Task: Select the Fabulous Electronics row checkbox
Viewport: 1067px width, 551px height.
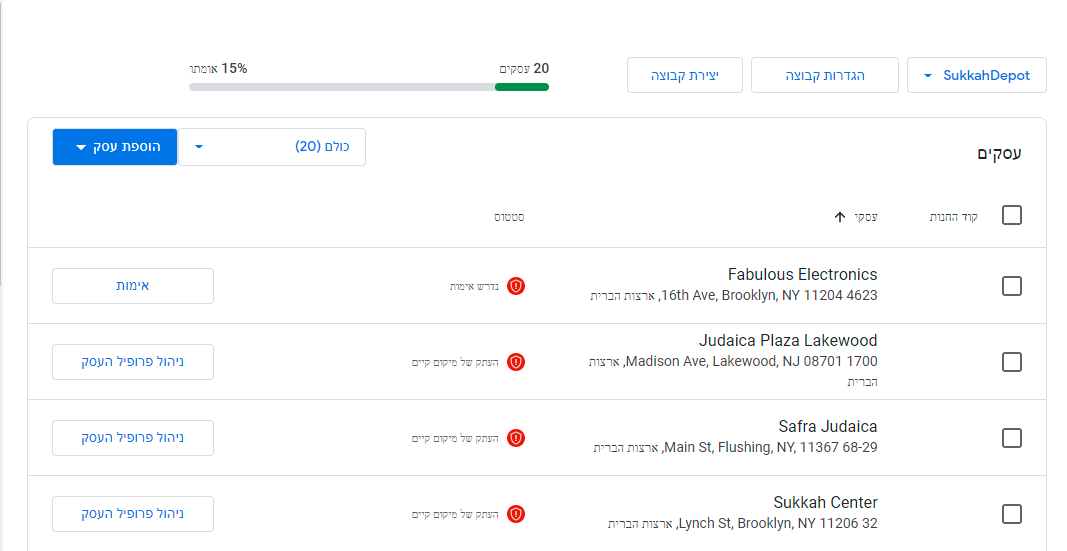Action: [x=1011, y=286]
